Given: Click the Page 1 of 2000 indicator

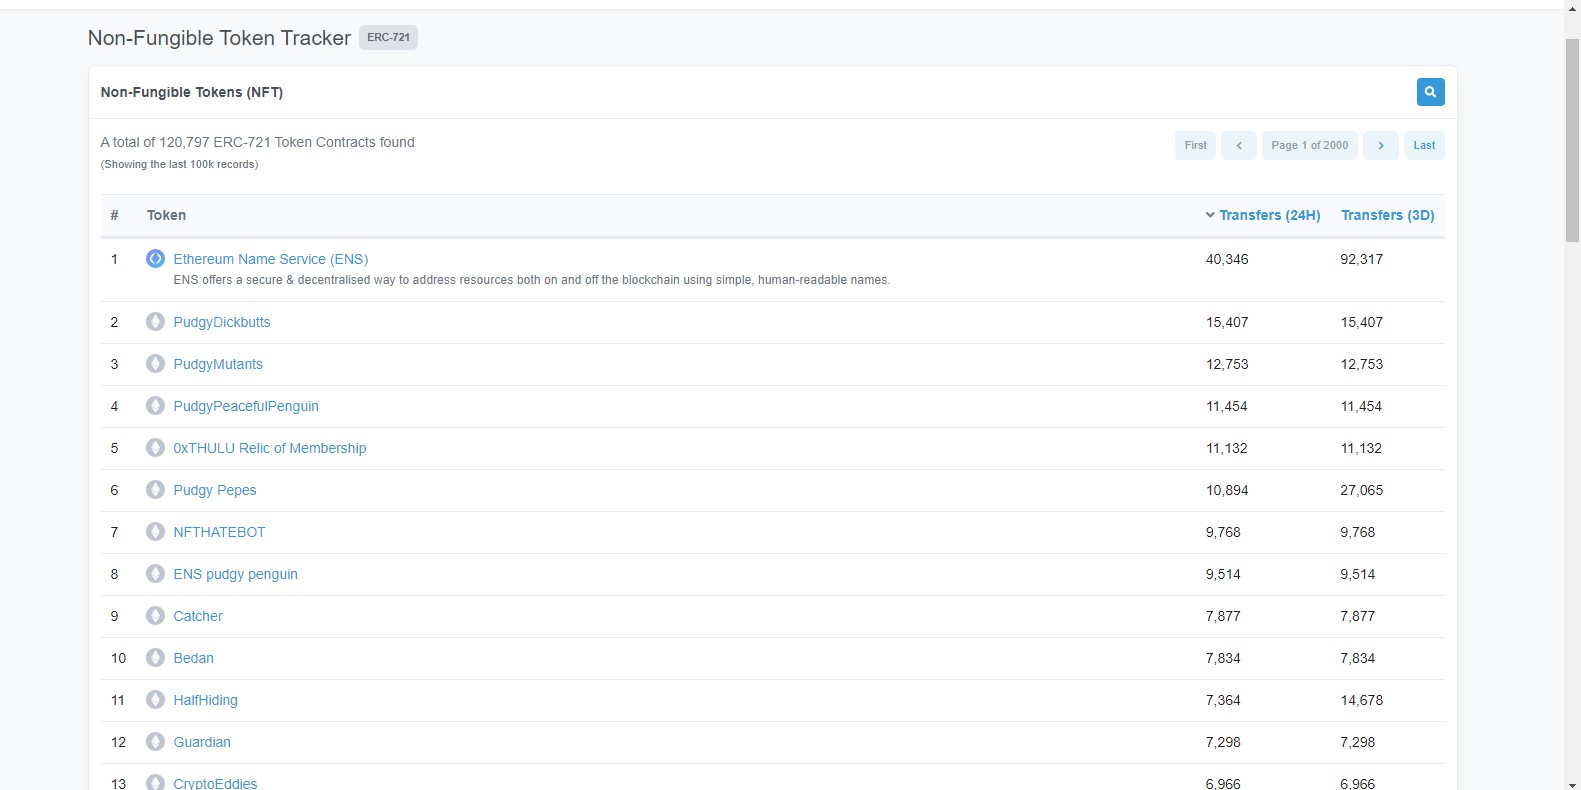Looking at the screenshot, I should click(x=1310, y=145).
